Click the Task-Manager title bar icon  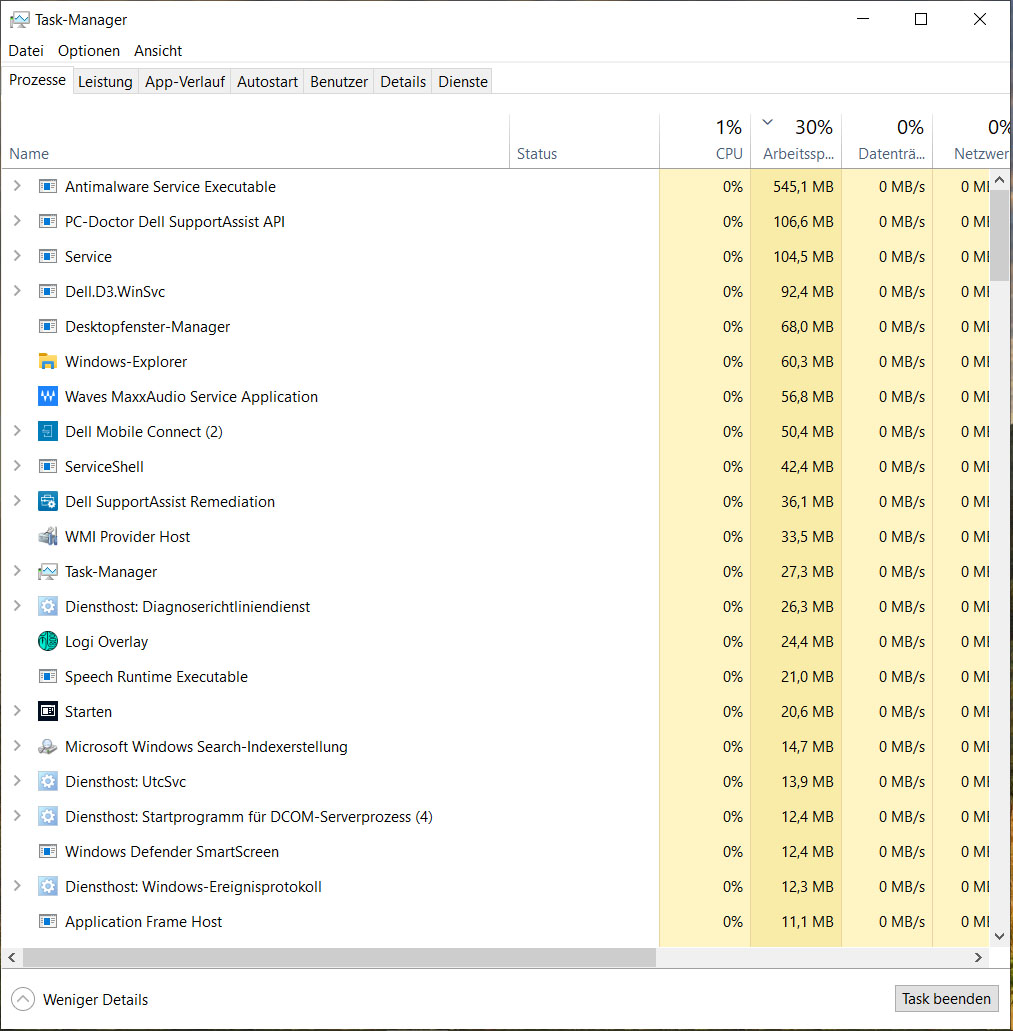[x=19, y=20]
